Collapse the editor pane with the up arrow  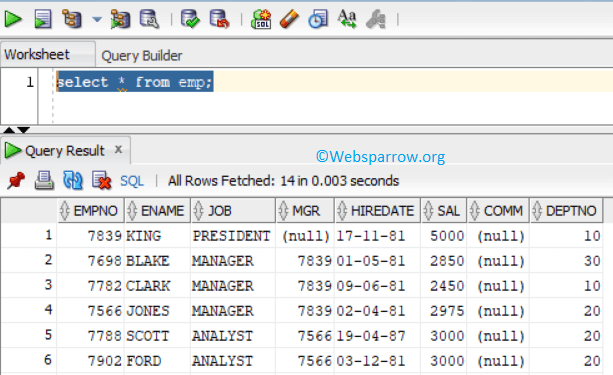point(9,130)
